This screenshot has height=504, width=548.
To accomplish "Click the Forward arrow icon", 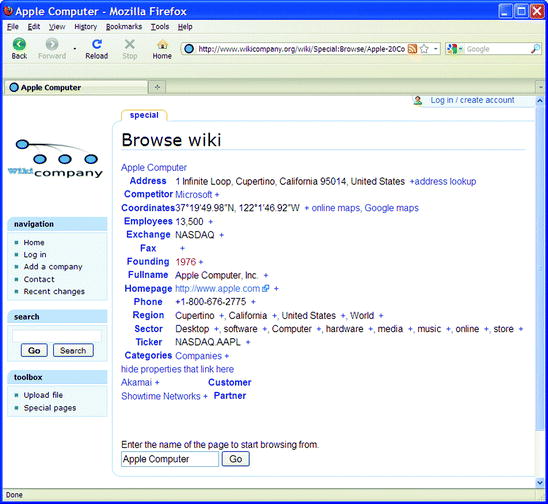I will [52, 44].
